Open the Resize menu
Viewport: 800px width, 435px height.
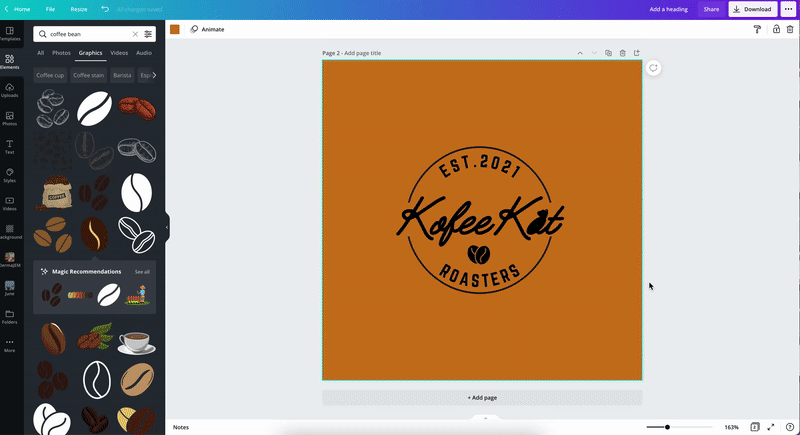[79, 9]
